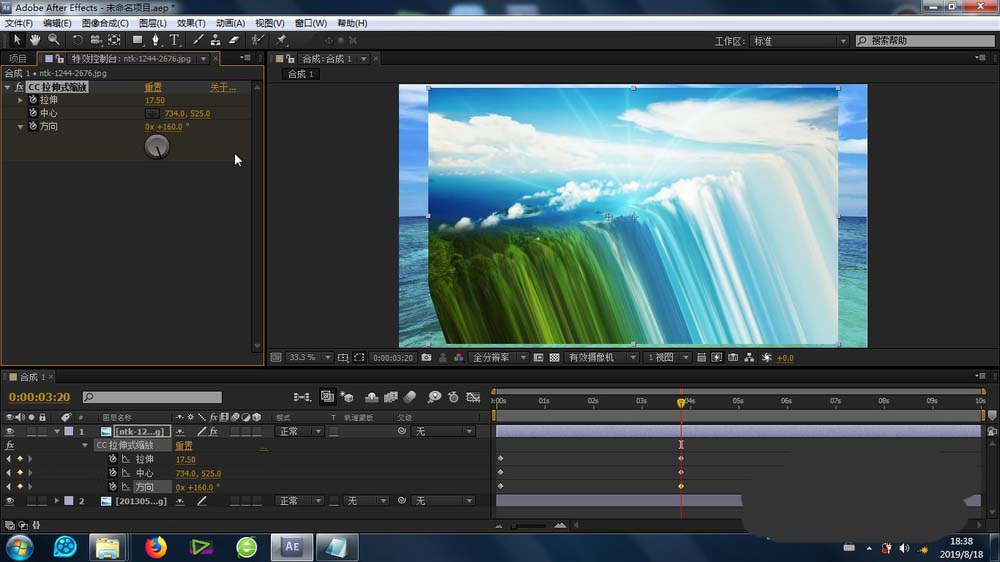
Task: Select the Eraser tool
Action: click(234, 40)
